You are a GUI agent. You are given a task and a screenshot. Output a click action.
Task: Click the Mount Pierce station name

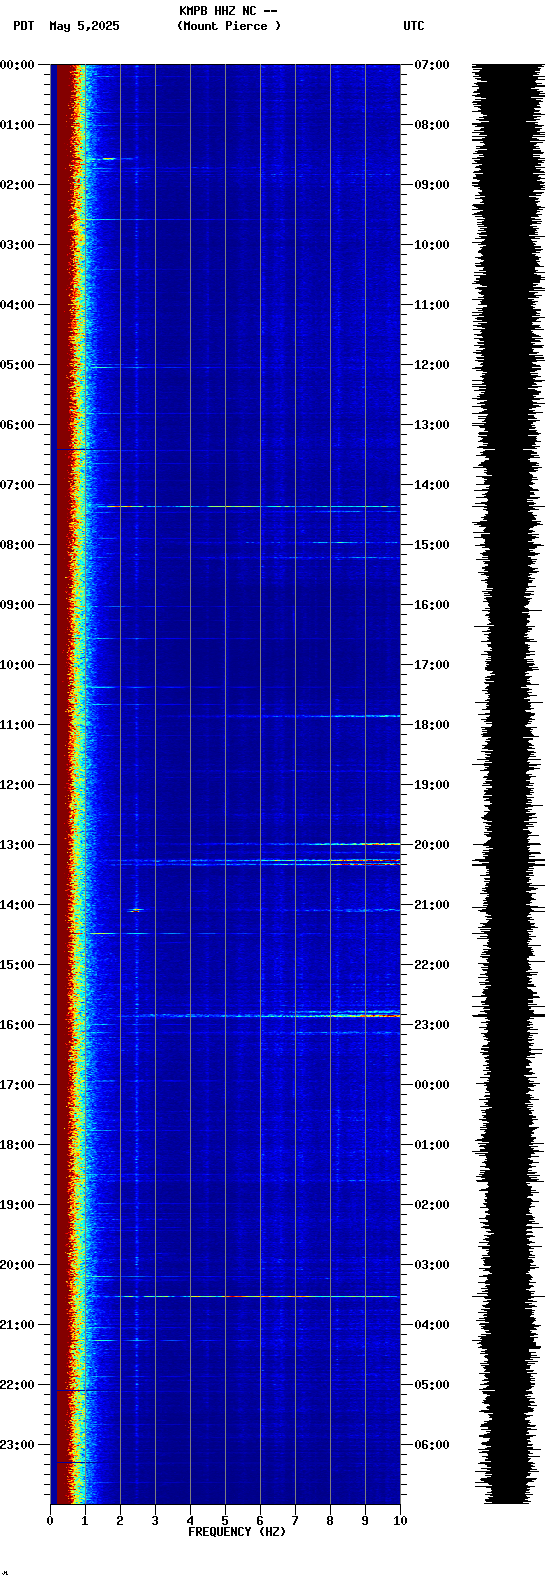click(x=229, y=26)
